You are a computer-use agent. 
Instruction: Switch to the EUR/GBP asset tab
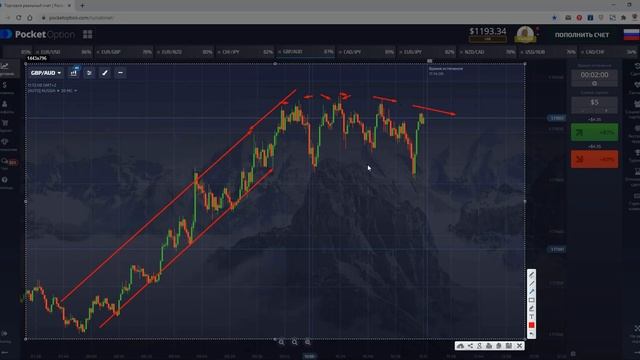[124, 52]
